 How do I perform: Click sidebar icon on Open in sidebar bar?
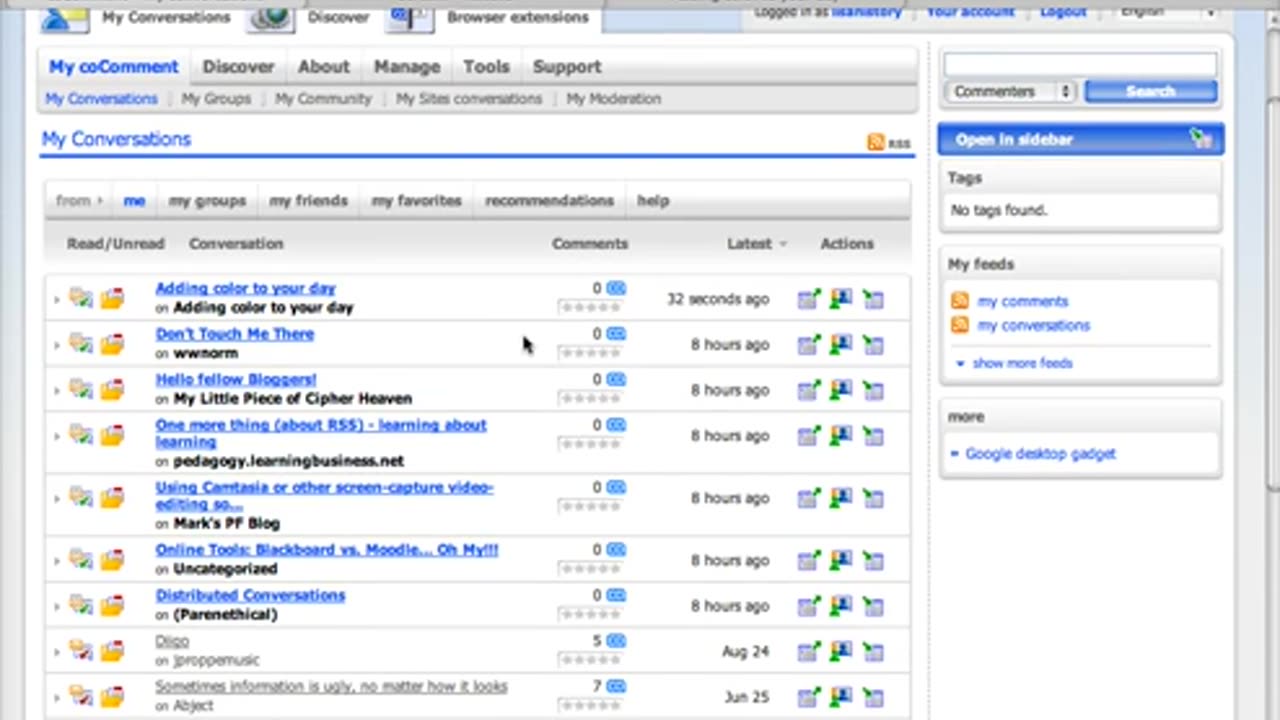1201,139
